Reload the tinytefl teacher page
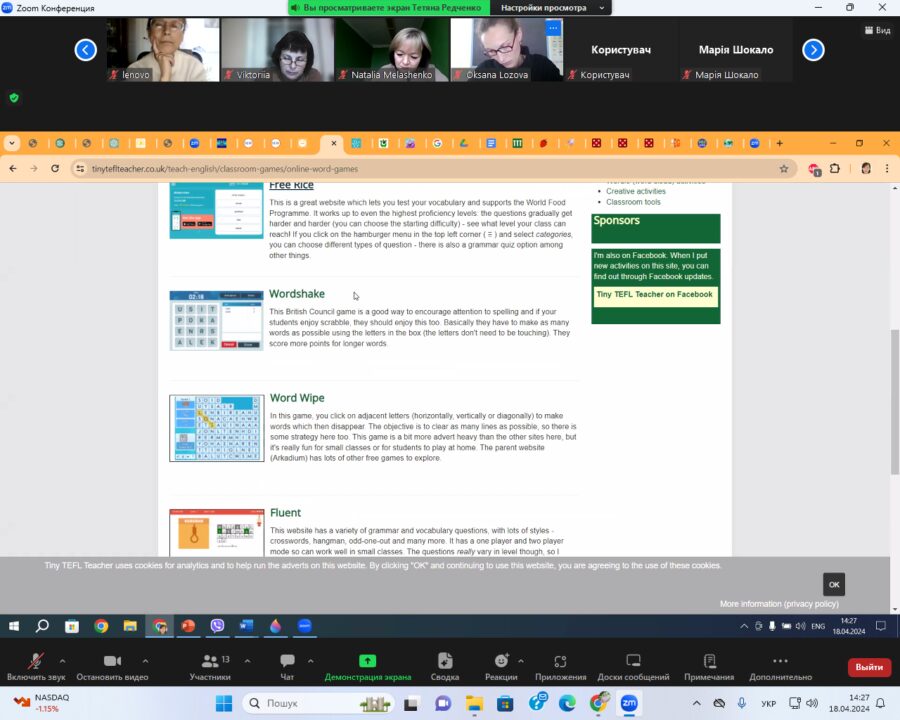 pyautogui.click(x=55, y=168)
